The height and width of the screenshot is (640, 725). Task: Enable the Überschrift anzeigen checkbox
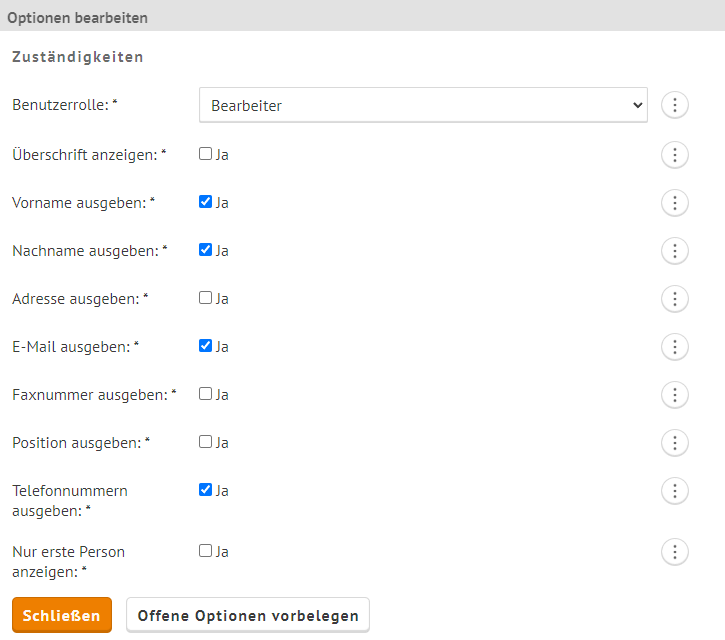(205, 154)
